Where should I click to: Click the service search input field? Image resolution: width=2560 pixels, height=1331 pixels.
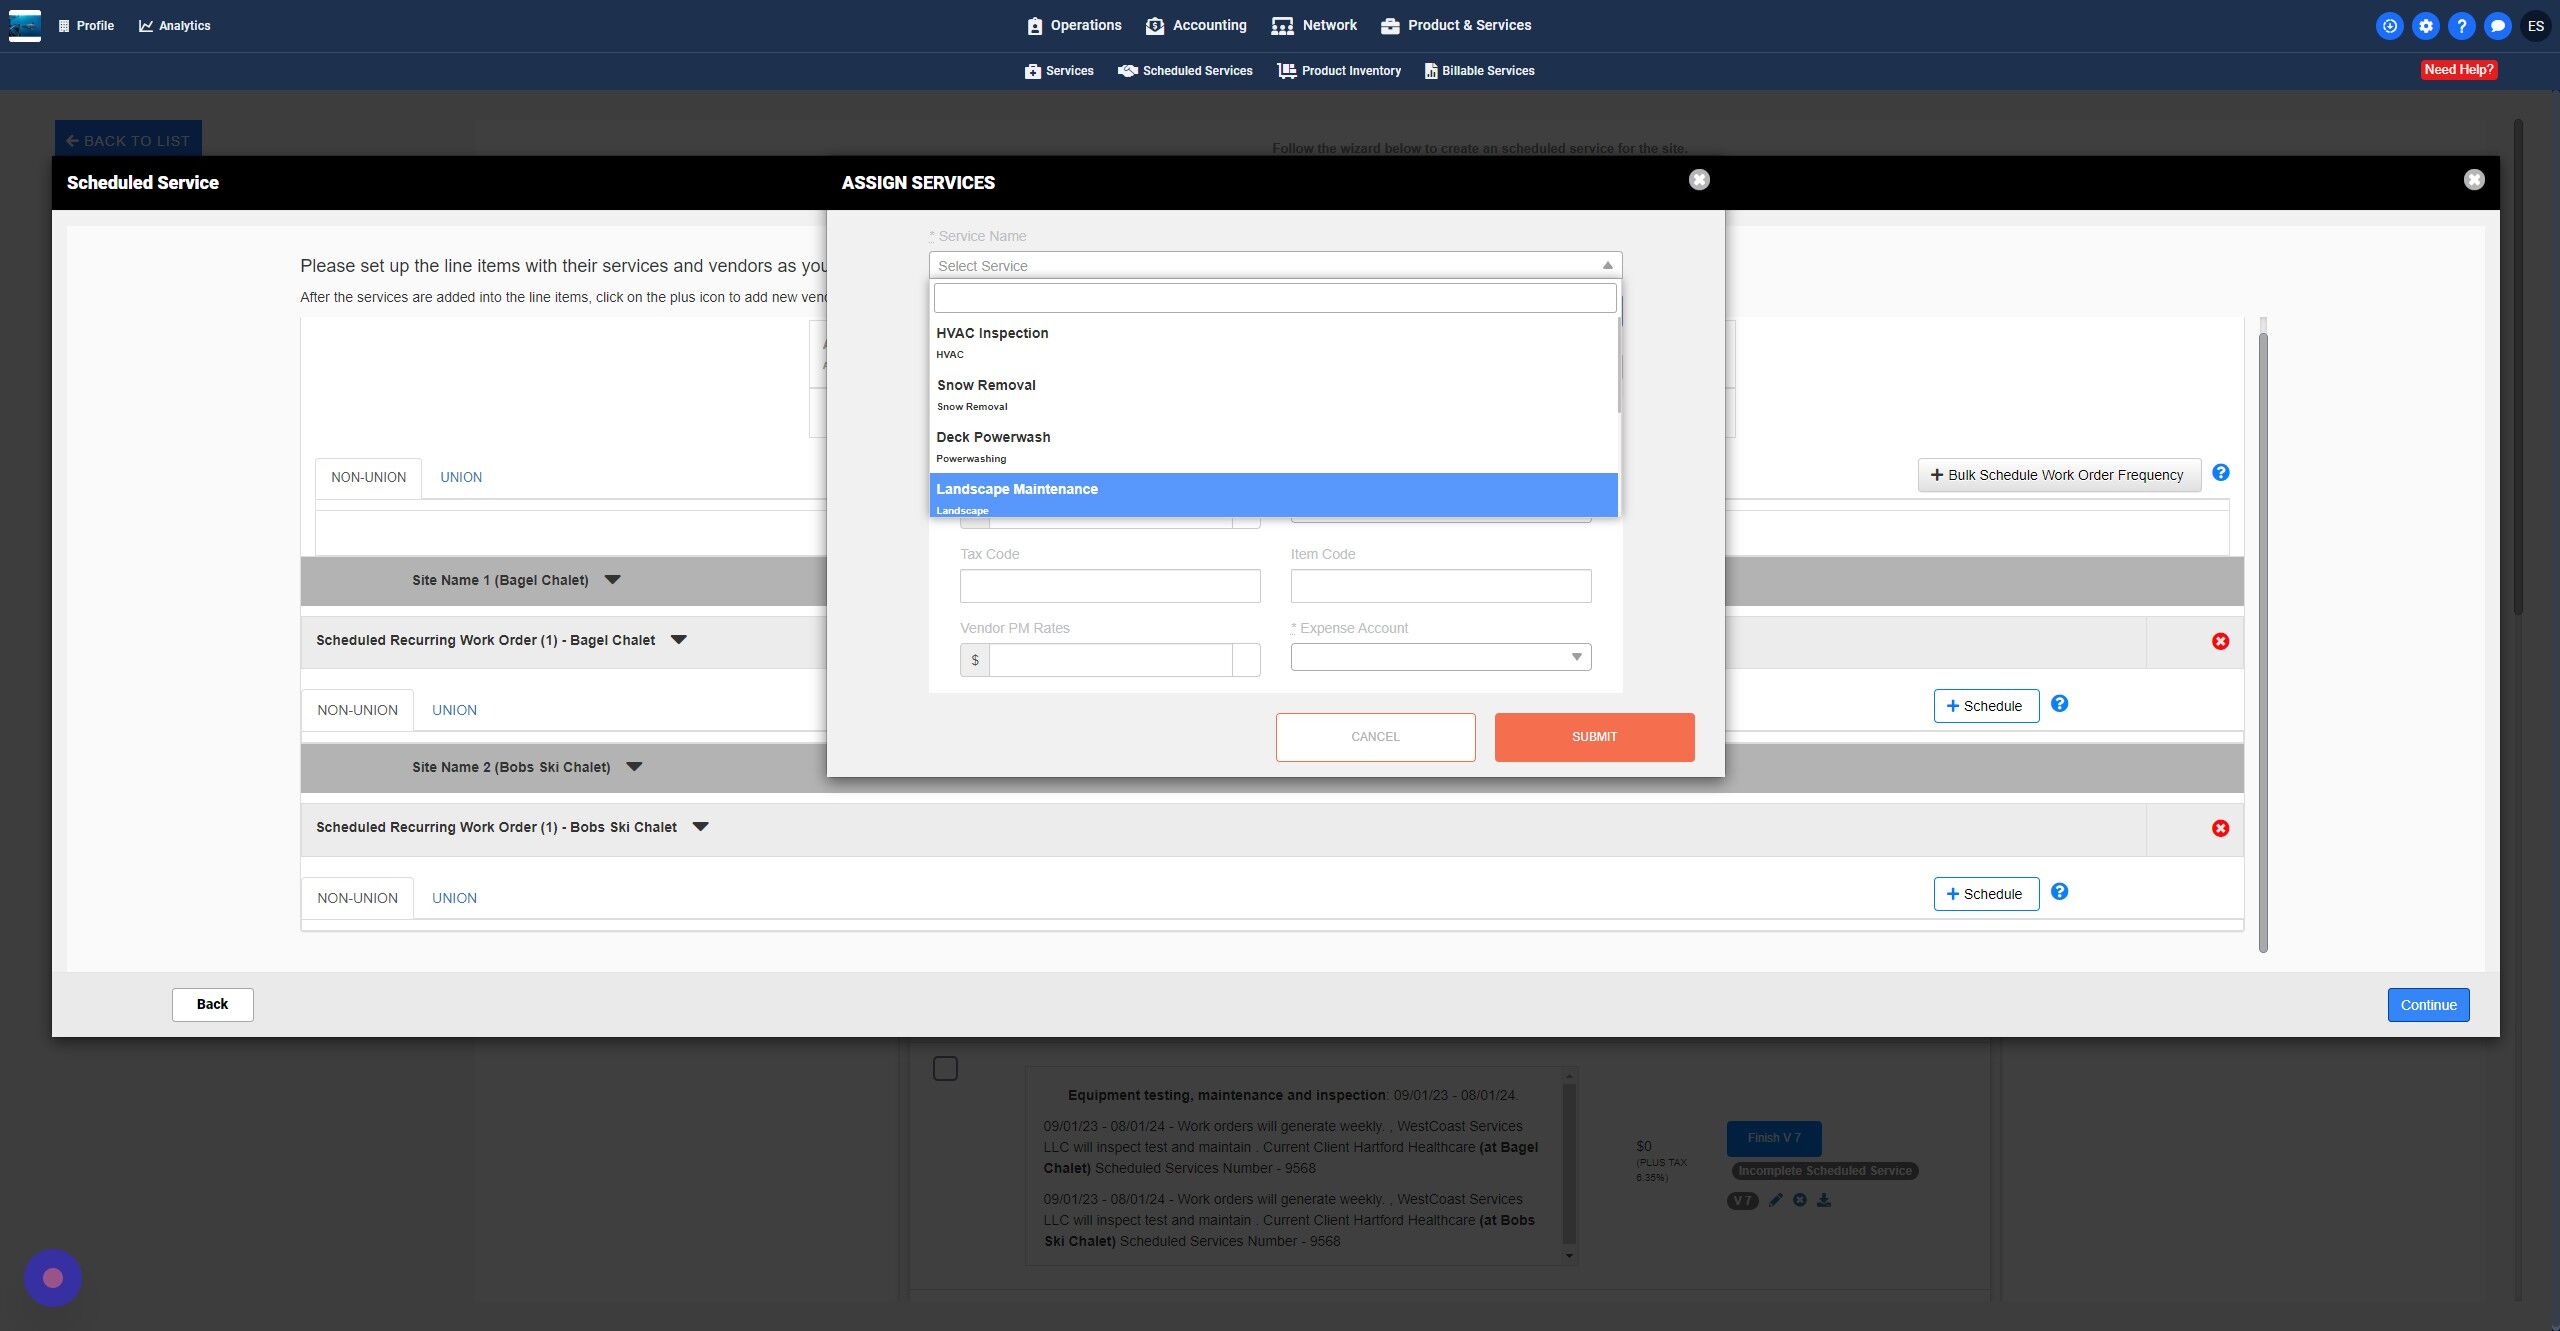click(x=1274, y=298)
